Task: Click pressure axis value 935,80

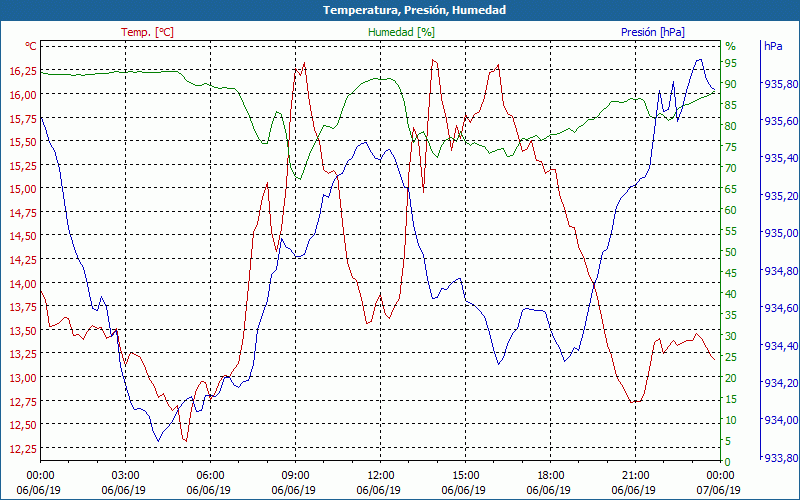Action: pos(781,84)
